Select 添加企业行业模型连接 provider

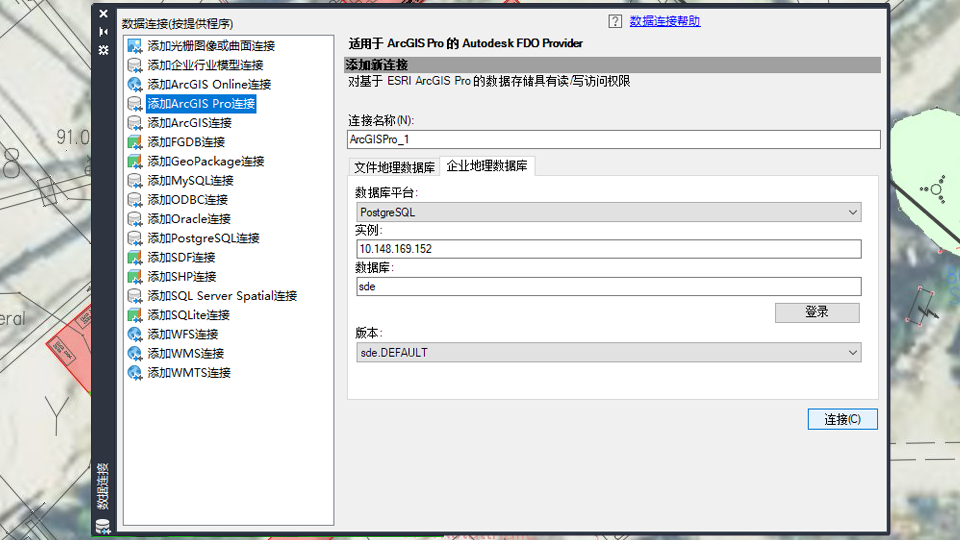point(205,65)
